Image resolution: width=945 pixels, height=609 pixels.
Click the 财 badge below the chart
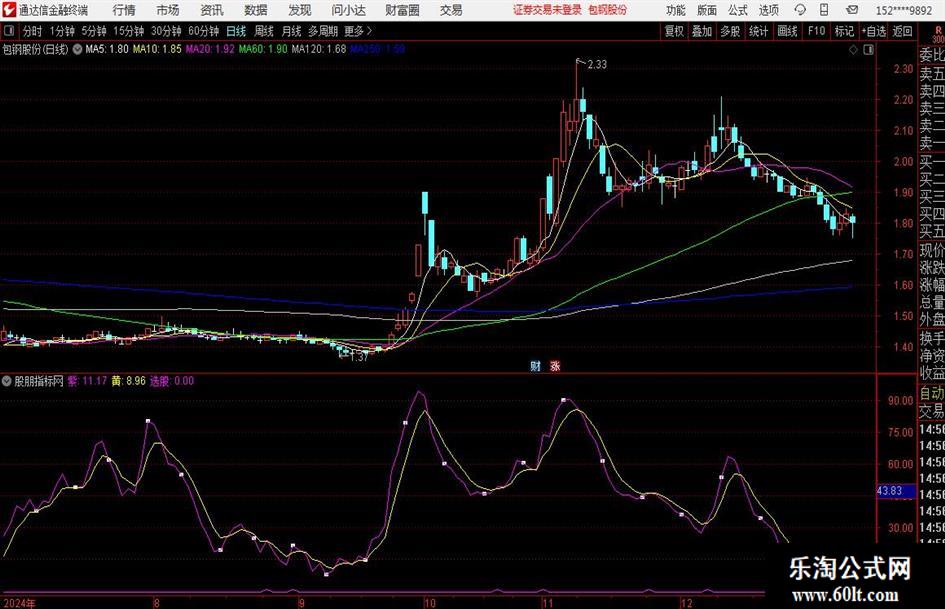pyautogui.click(x=535, y=365)
